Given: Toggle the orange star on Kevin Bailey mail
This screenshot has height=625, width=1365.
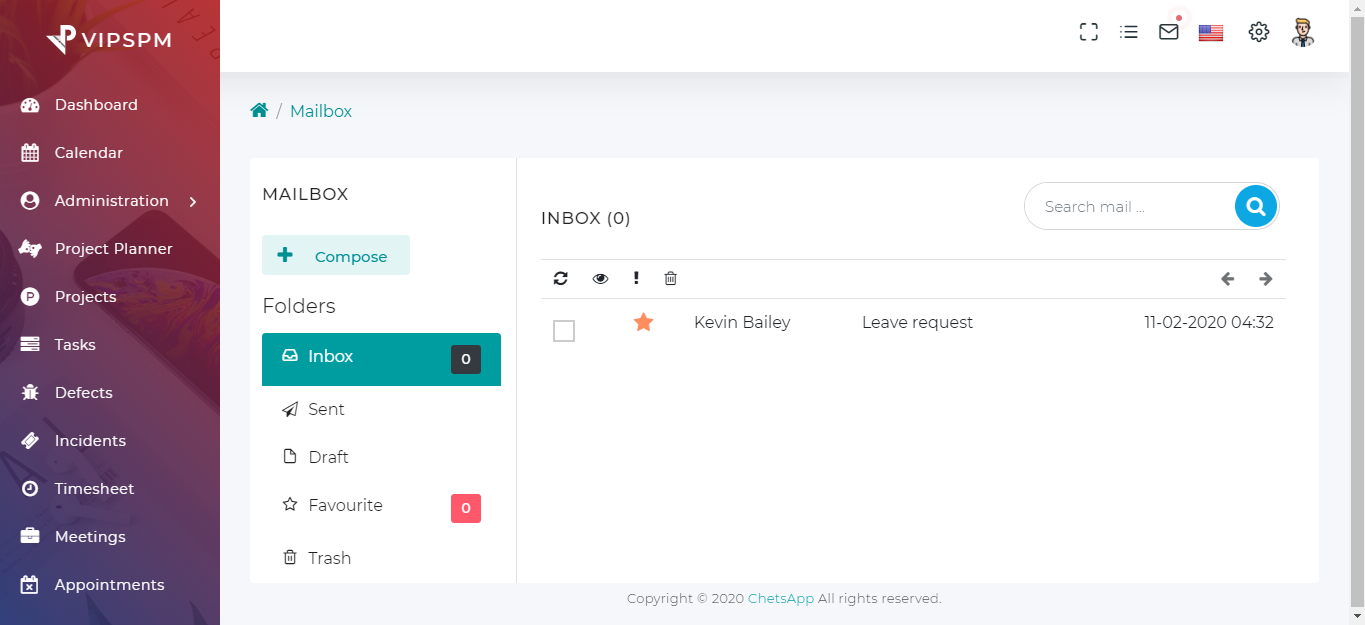Looking at the screenshot, I should point(644,322).
